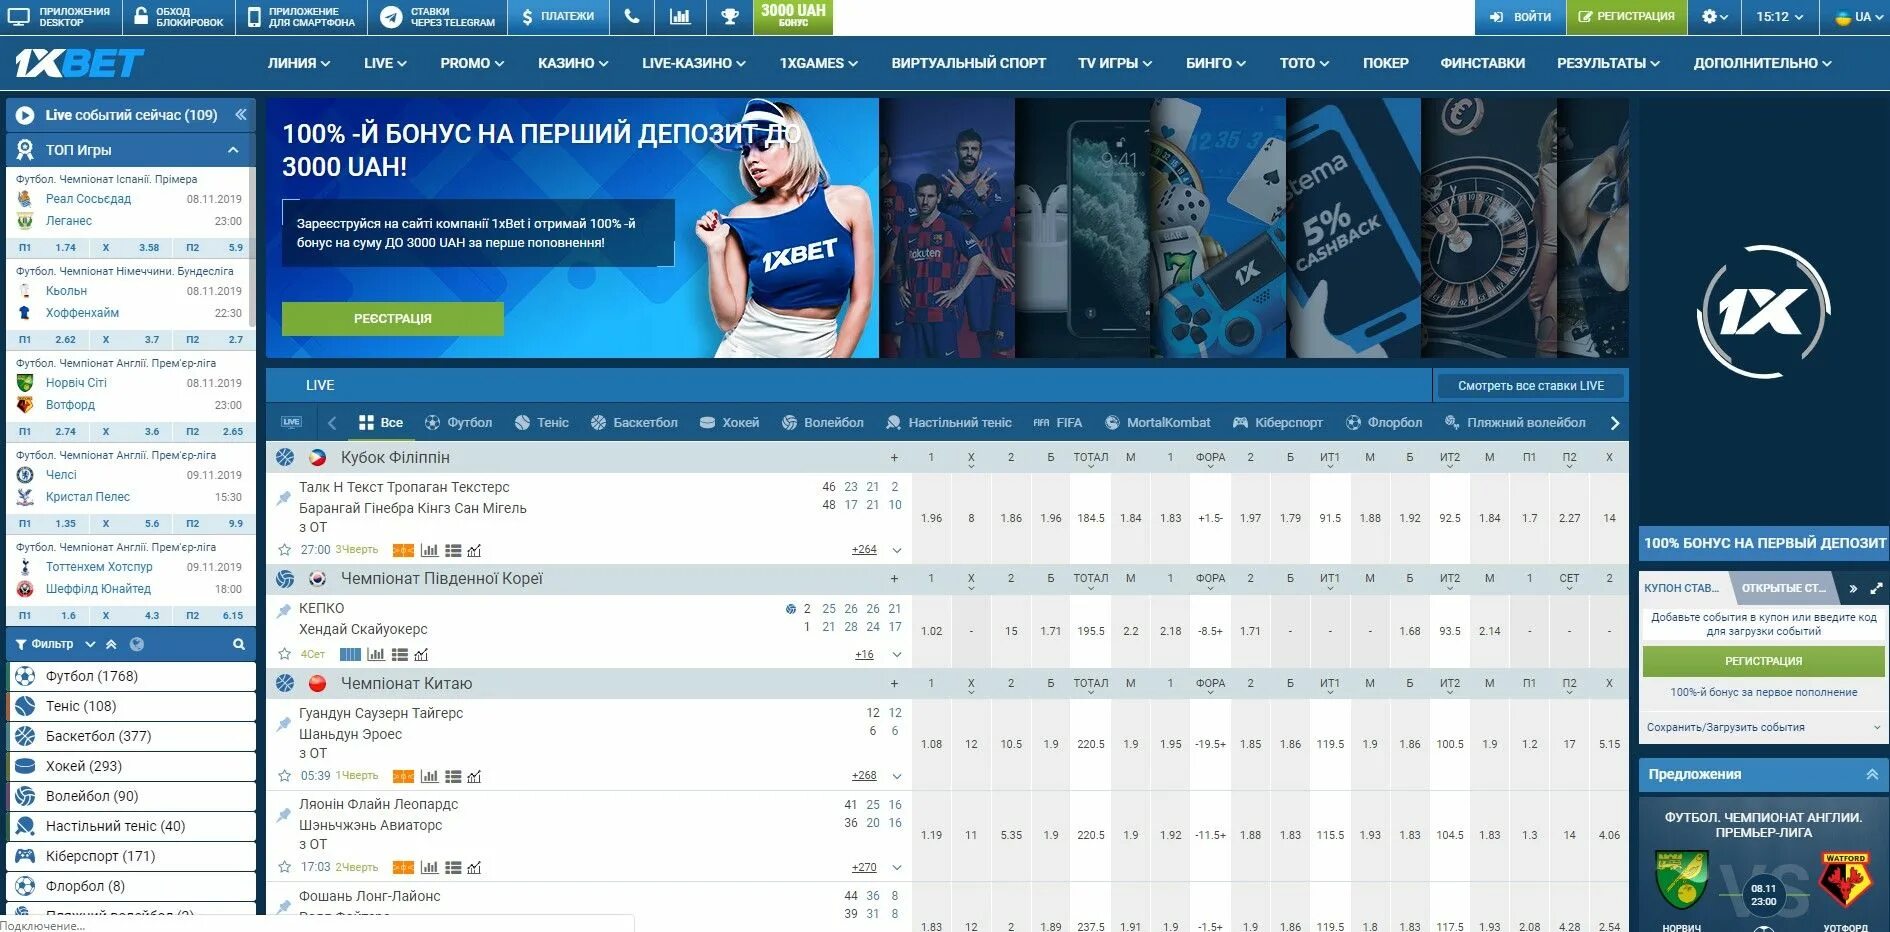Open КАЗИНО dropdown in main menu
This screenshot has width=1890, height=932.
click(573, 63)
